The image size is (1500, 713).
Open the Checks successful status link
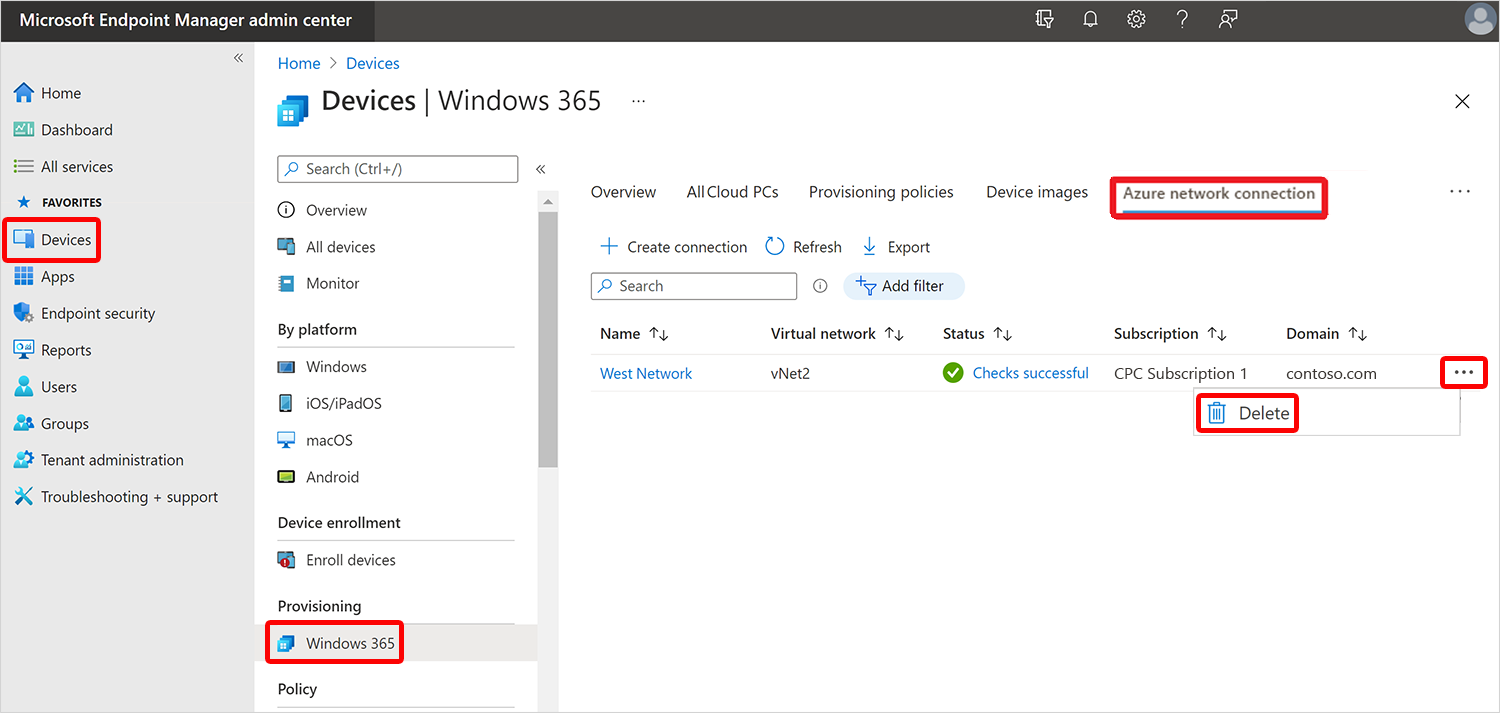[1030, 373]
